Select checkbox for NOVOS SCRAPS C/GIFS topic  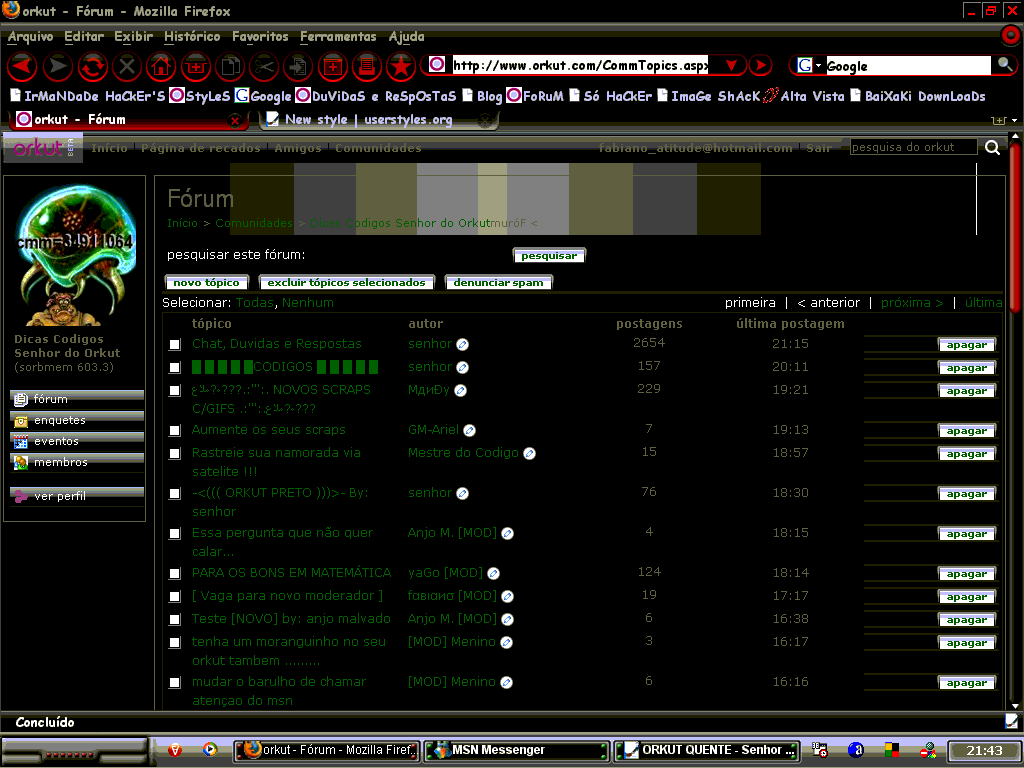tap(174, 391)
